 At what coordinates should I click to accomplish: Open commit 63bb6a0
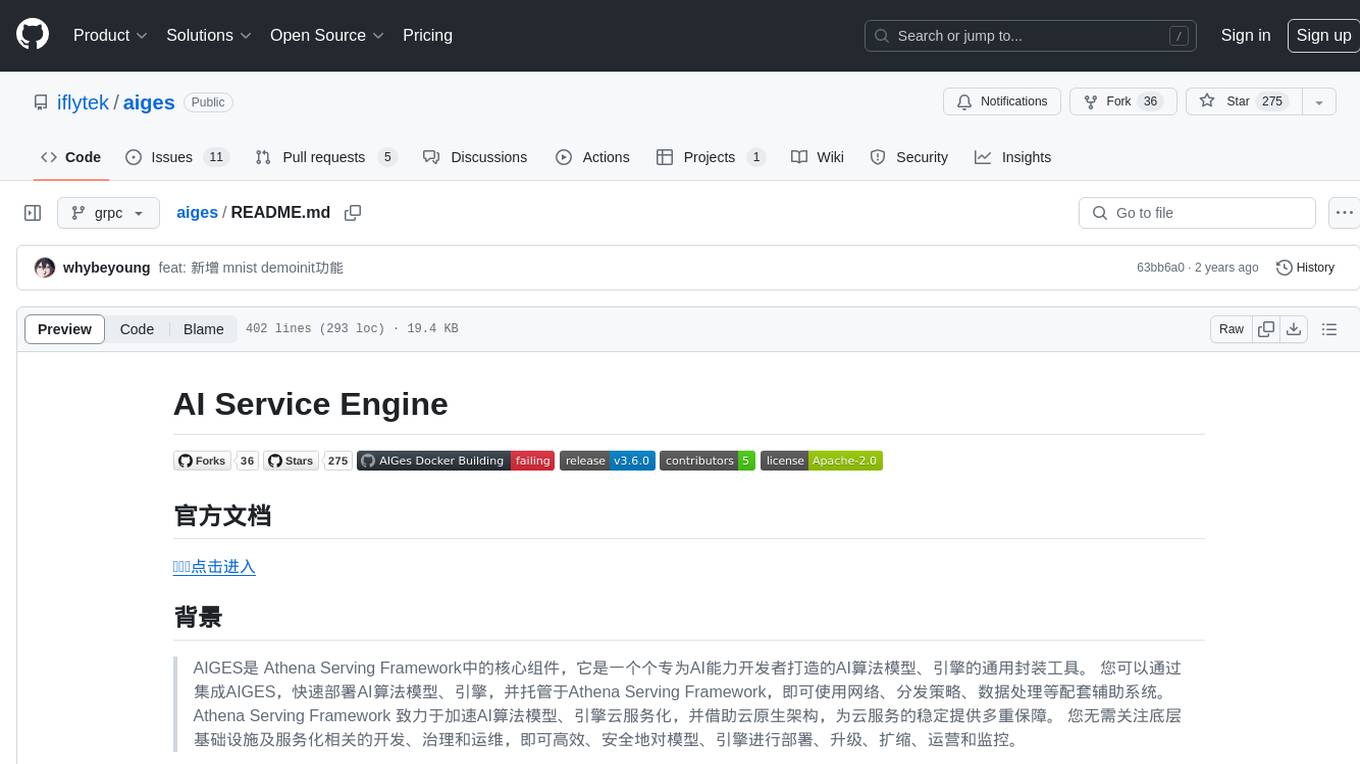pos(1160,268)
